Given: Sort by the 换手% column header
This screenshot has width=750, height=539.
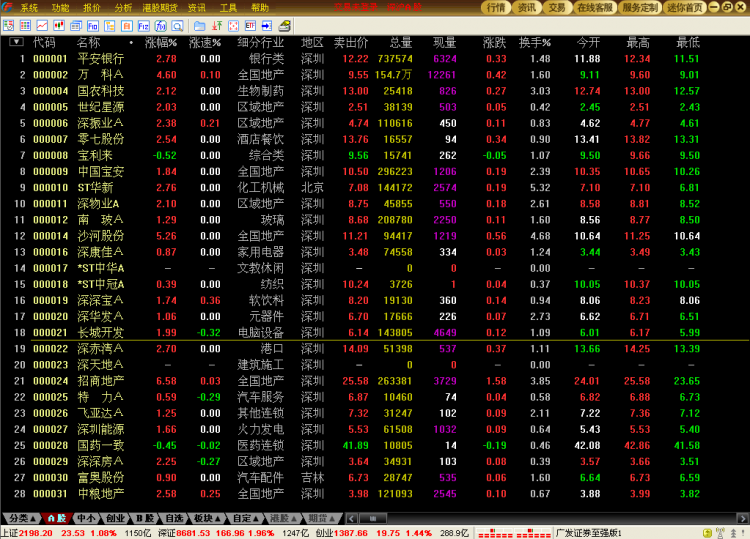Looking at the screenshot, I should pos(535,43).
